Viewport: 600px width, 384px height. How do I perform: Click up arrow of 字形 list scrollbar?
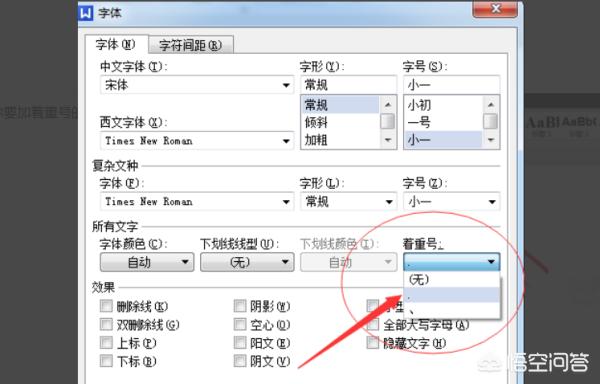[388, 104]
